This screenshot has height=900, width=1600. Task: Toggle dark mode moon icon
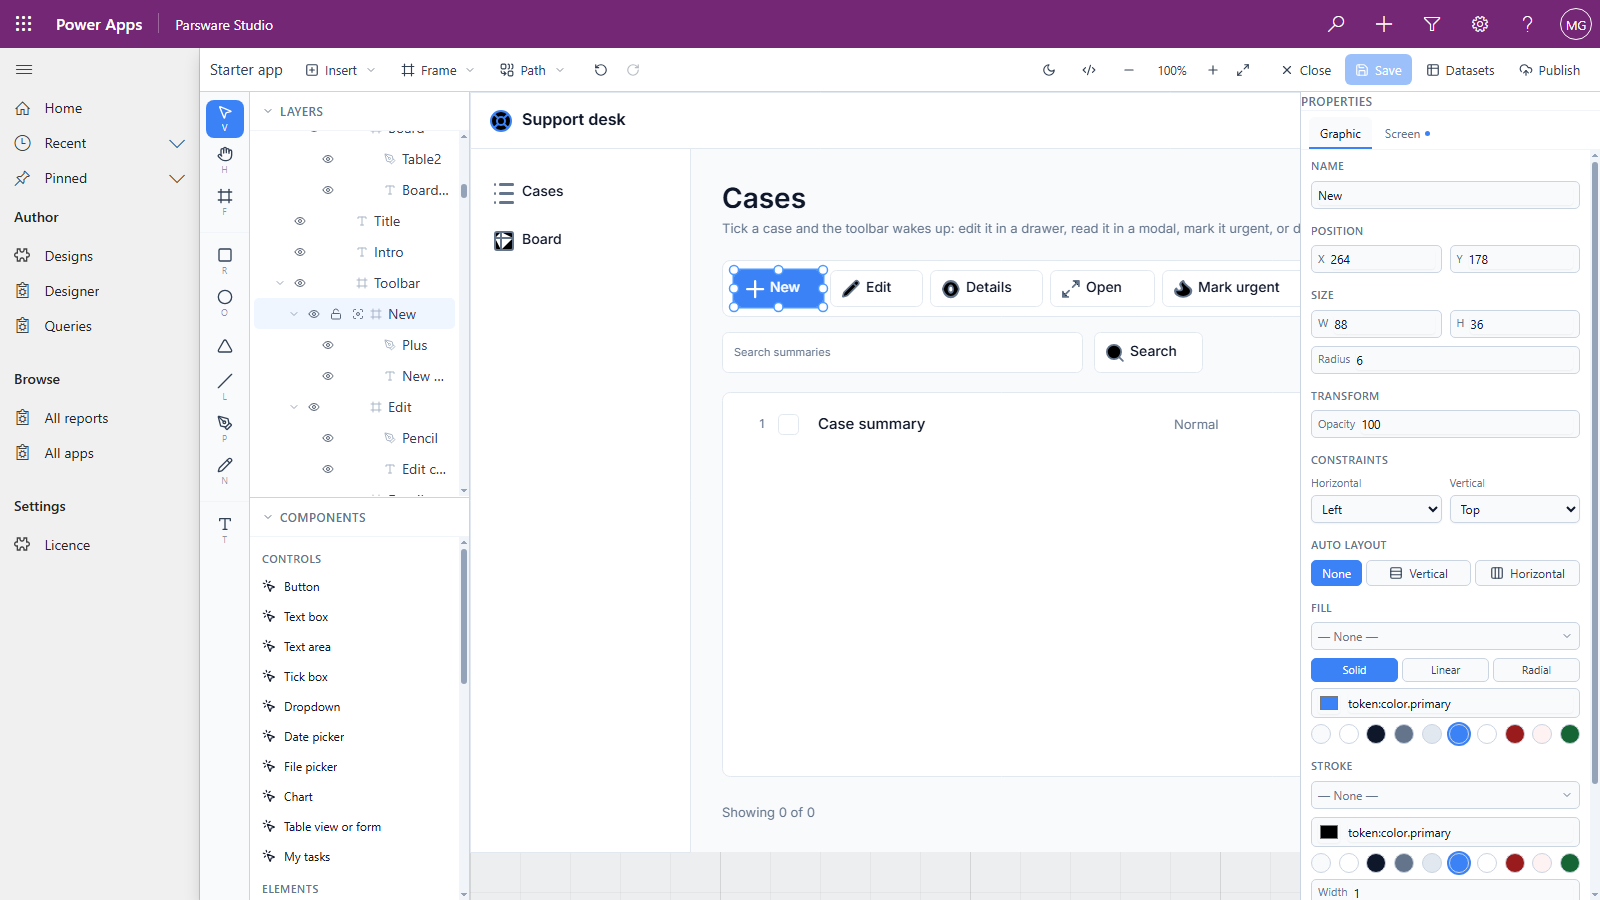[x=1049, y=70]
